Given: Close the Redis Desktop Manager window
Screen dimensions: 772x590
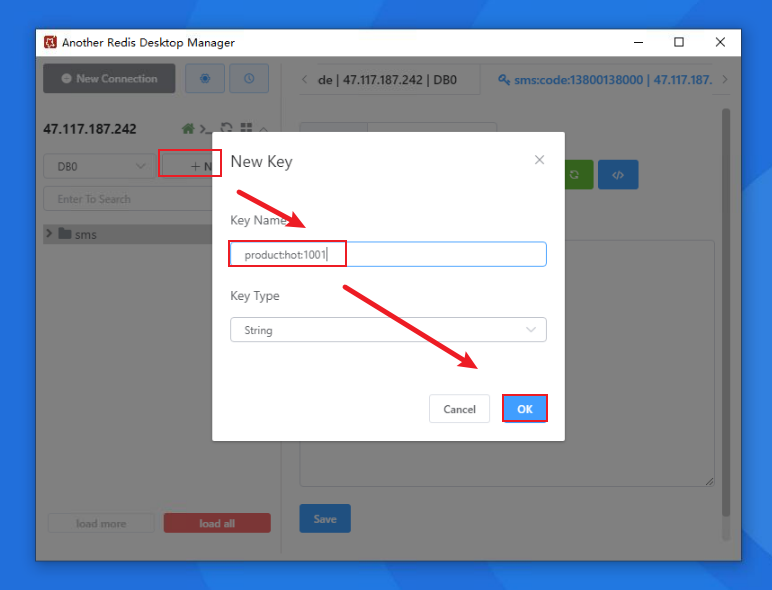Looking at the screenshot, I should click(x=720, y=42).
